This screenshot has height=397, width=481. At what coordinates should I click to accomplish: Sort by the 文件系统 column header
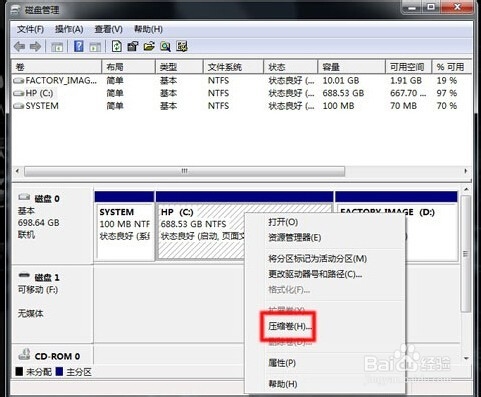pyautogui.click(x=233, y=67)
